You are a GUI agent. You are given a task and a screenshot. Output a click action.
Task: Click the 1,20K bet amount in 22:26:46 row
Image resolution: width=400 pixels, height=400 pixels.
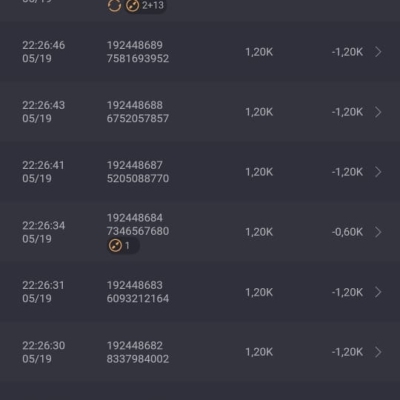[259, 52]
